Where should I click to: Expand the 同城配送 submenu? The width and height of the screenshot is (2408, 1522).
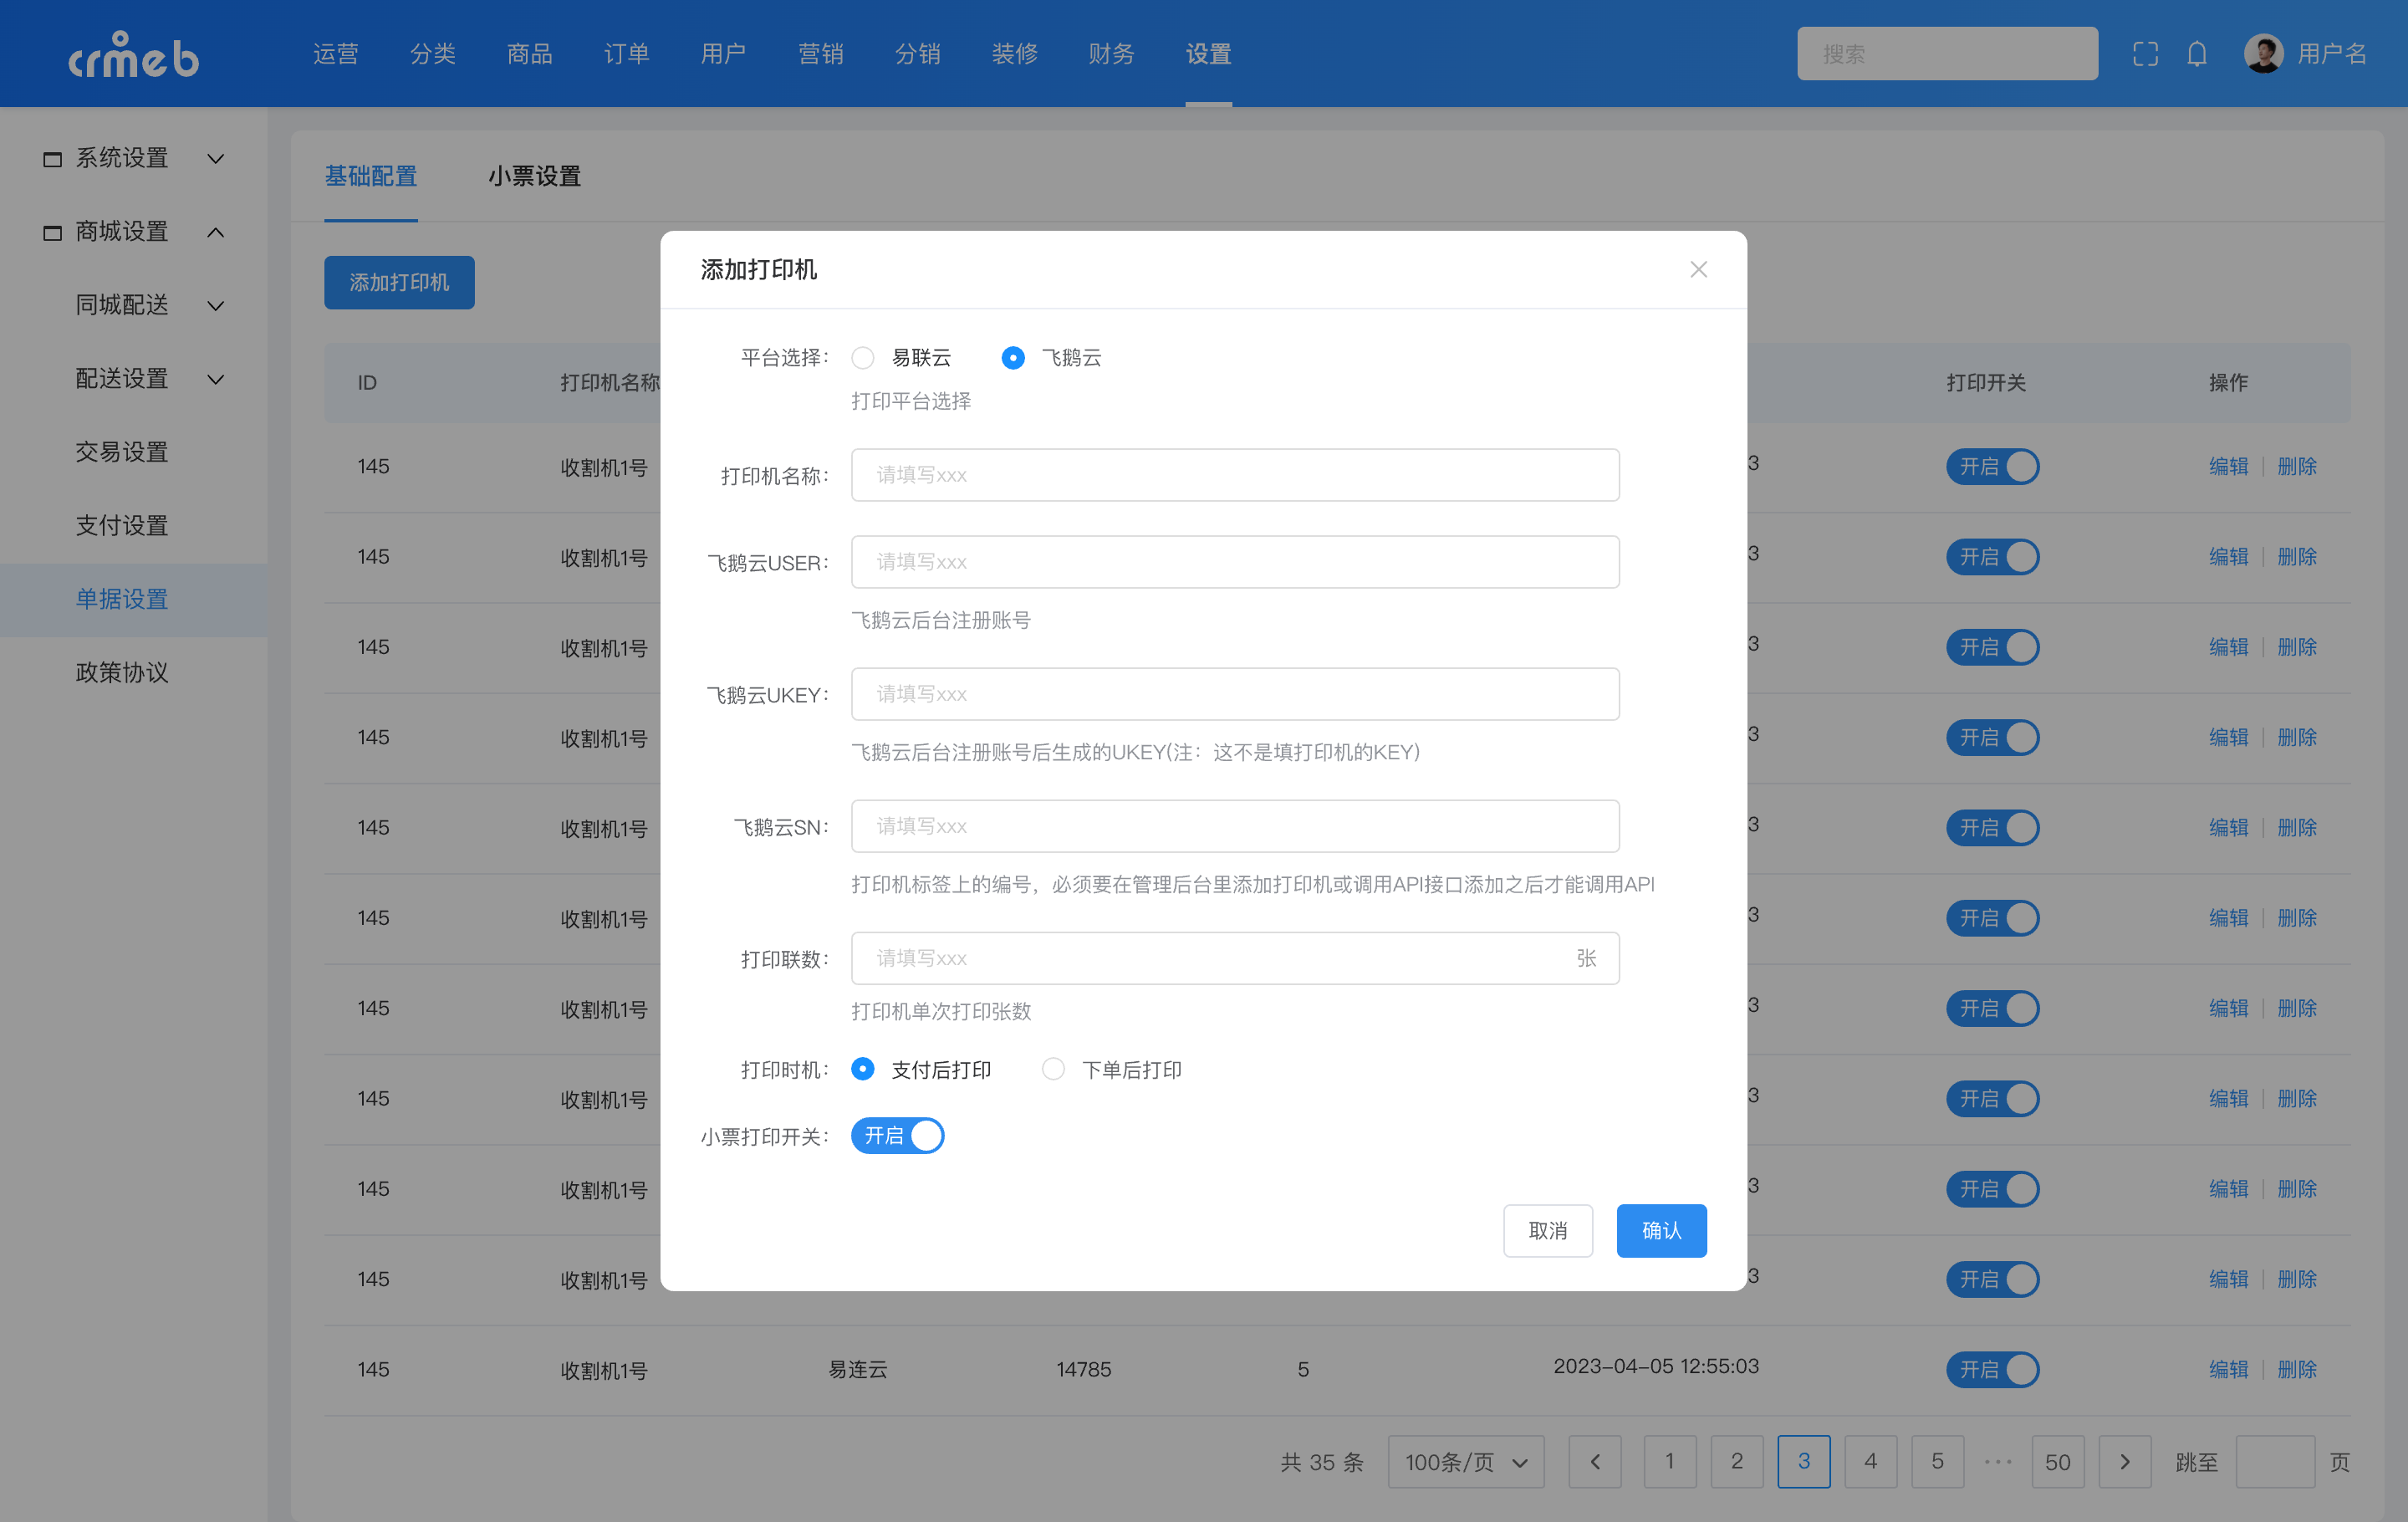[x=215, y=305]
